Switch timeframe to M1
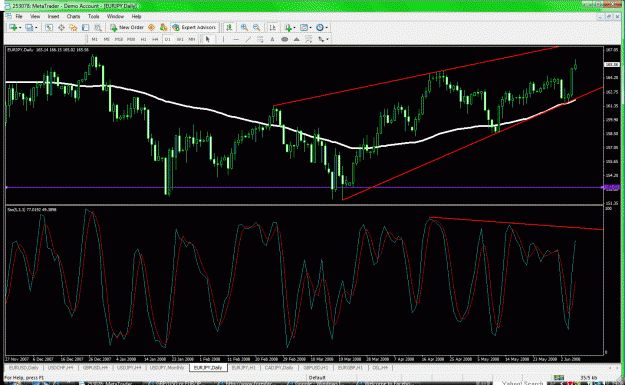Screen dimensions: 625x385 pos(94,39)
